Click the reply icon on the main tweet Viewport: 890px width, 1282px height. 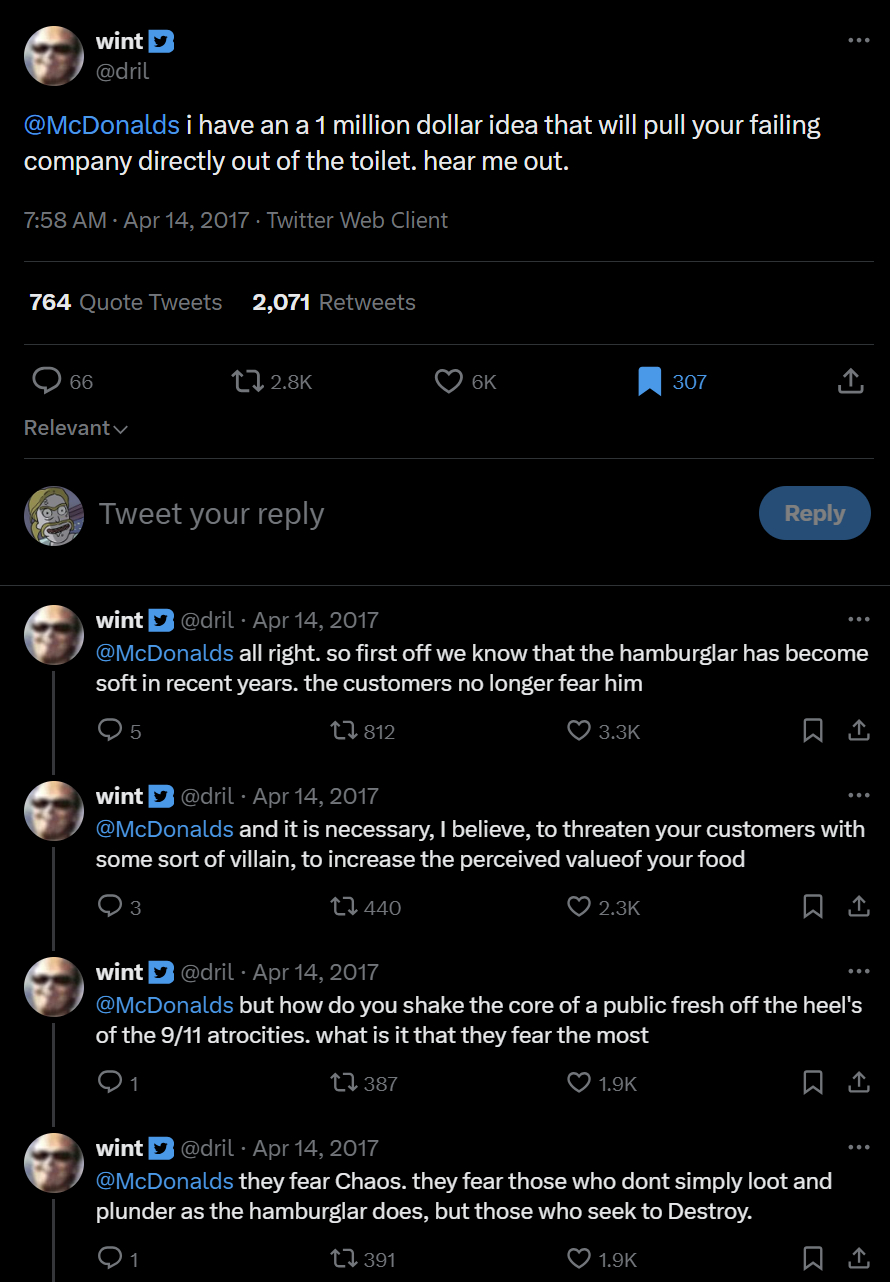[x=47, y=381]
